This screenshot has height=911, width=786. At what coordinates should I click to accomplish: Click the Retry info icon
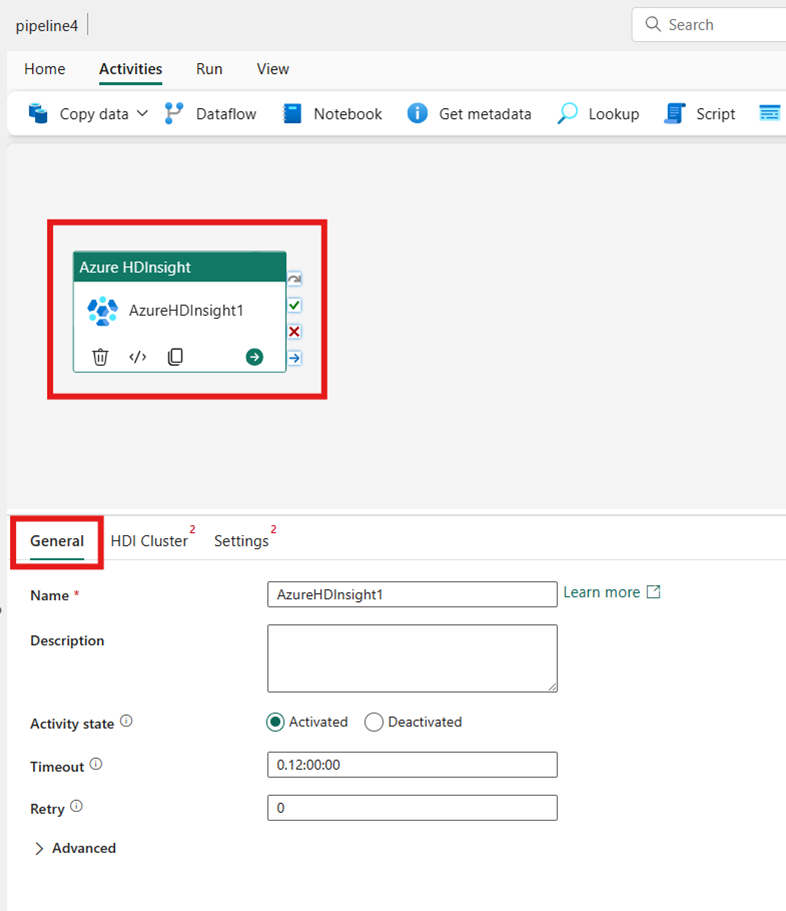(76, 806)
